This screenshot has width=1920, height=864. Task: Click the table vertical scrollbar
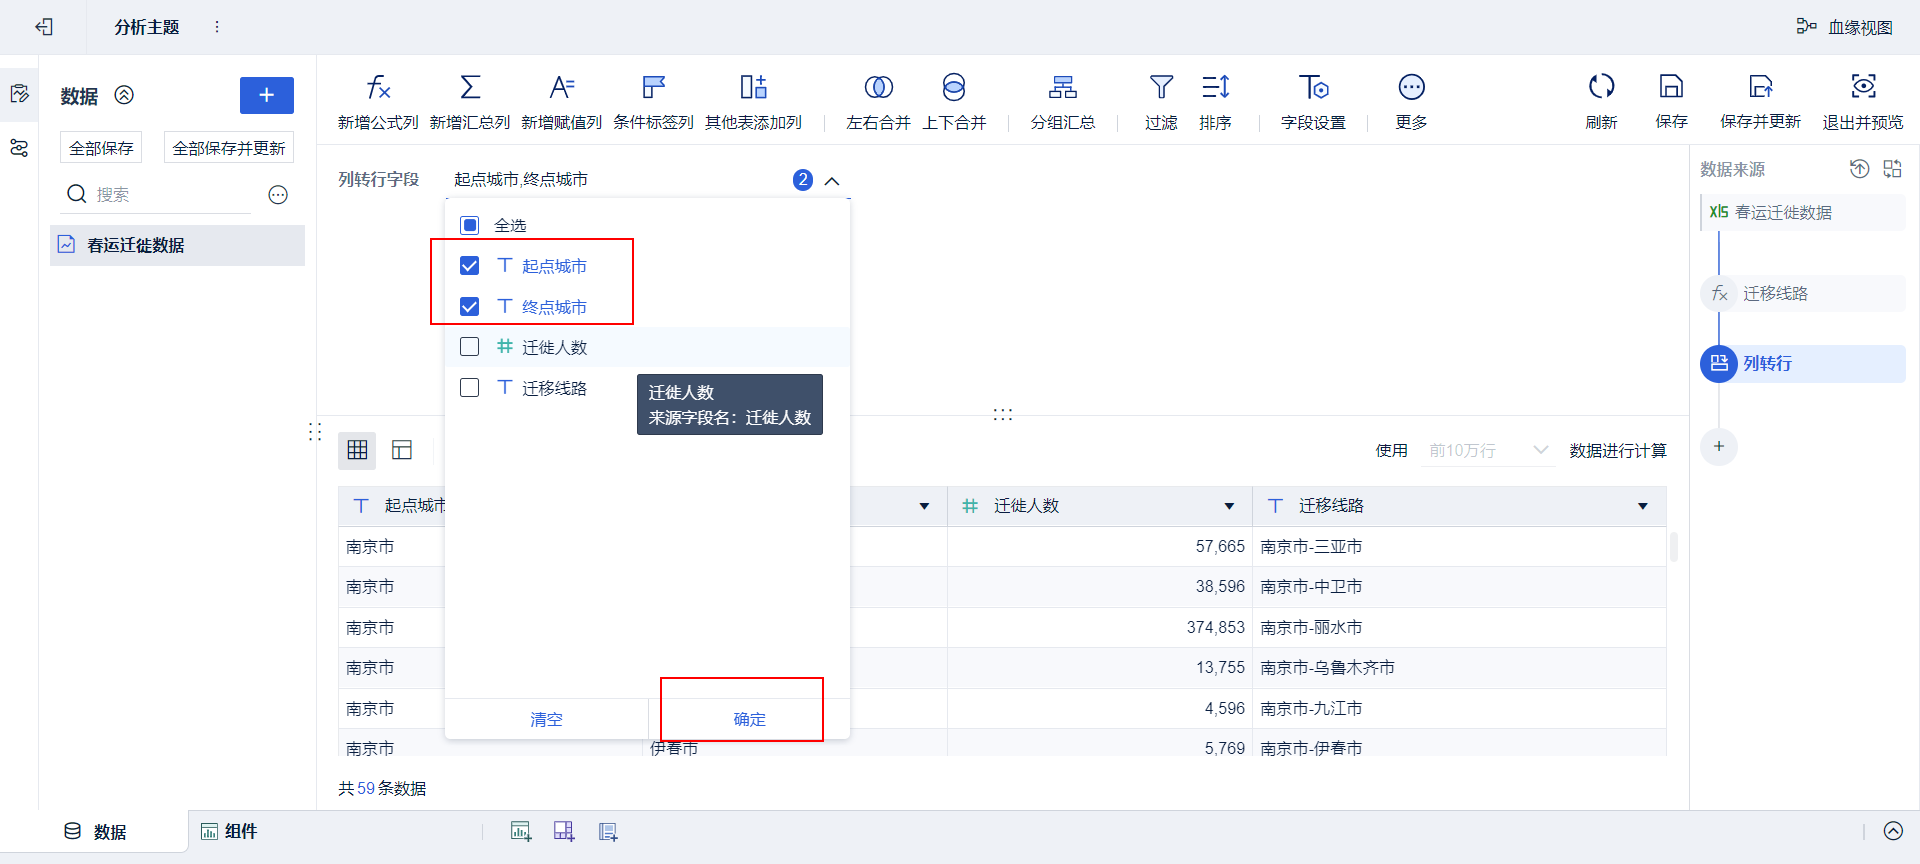(x=1673, y=547)
